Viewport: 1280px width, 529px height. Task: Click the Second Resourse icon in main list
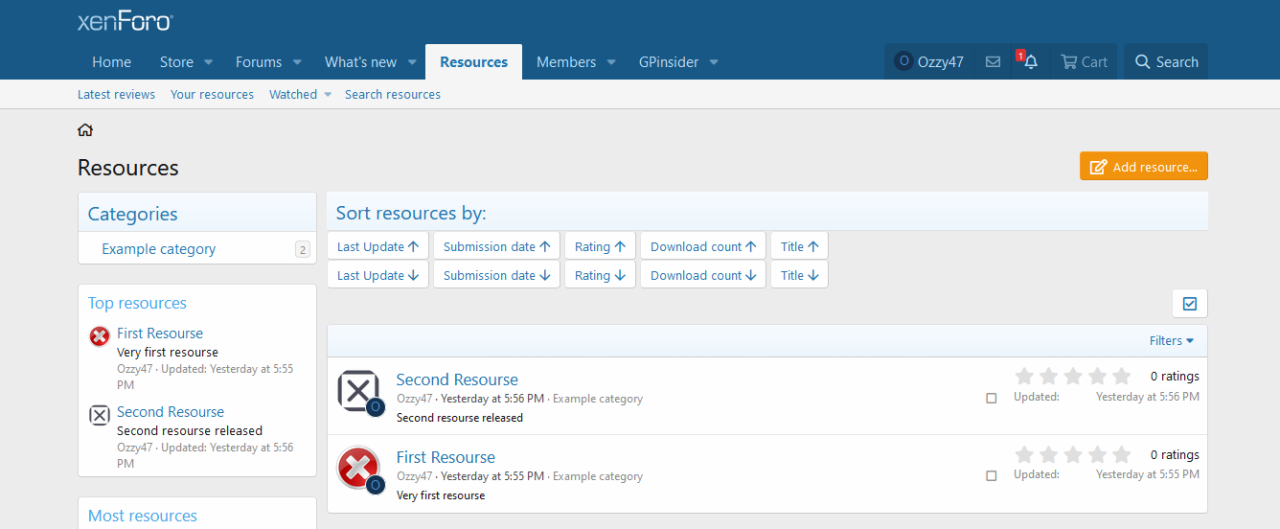point(359,390)
